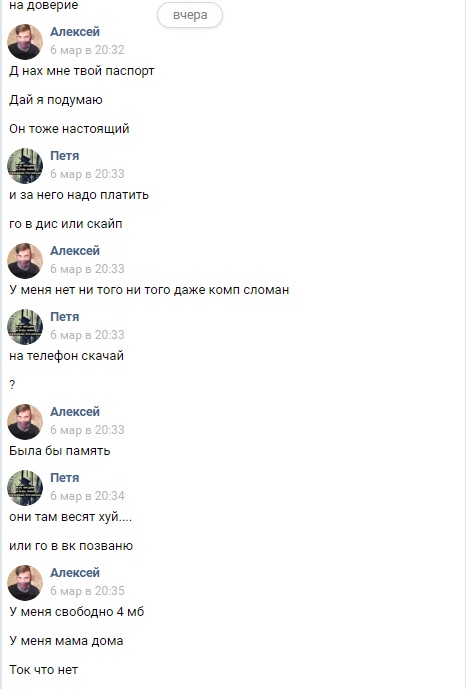This screenshot has width=466, height=689.
Task: Open Алексей name link above "Д нах мне твой паспорт"
Action: click(75, 32)
